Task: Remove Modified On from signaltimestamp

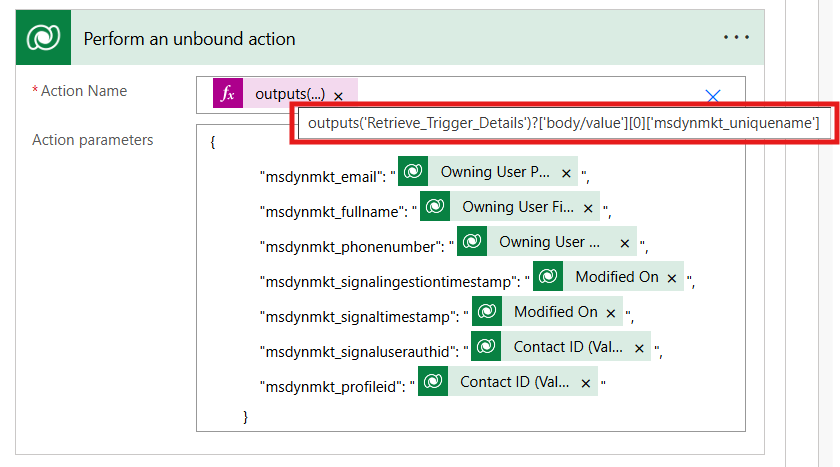Action: coord(611,313)
